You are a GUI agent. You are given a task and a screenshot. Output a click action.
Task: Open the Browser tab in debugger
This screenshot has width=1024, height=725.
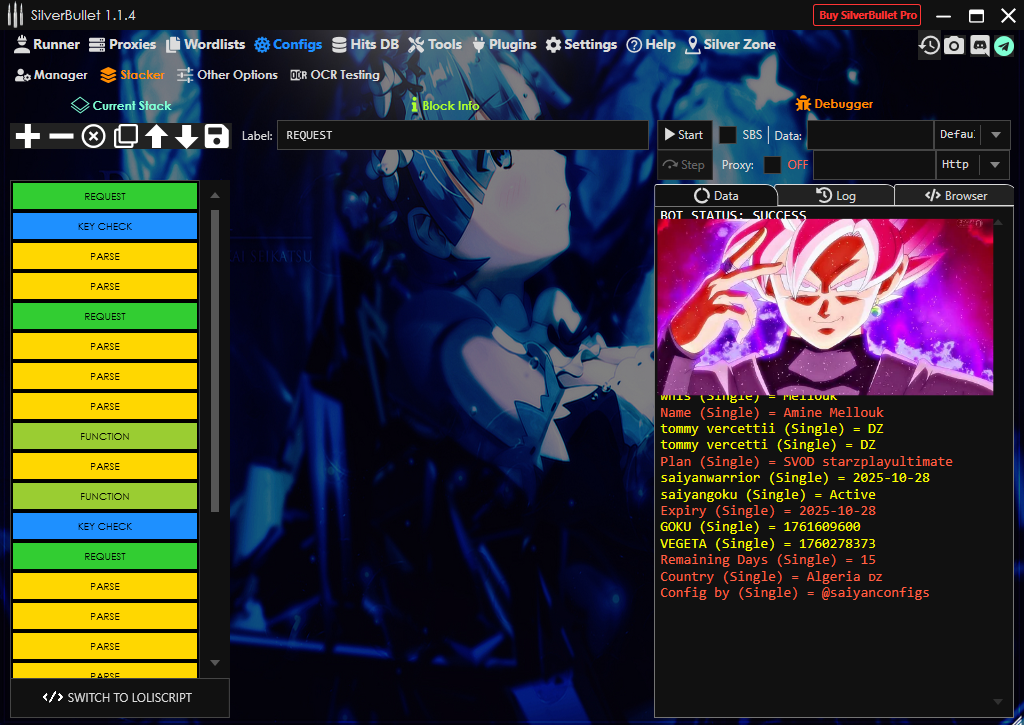(x=955, y=195)
